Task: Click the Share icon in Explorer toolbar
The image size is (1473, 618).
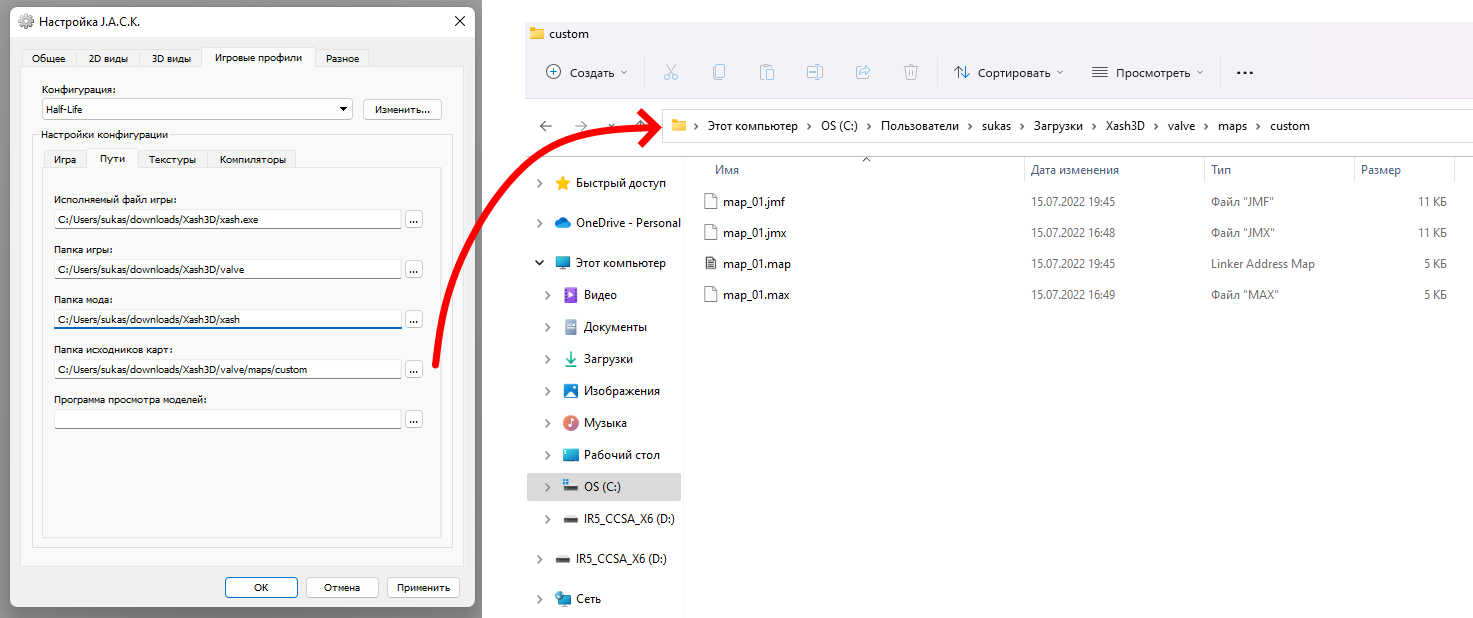Action: coord(863,72)
